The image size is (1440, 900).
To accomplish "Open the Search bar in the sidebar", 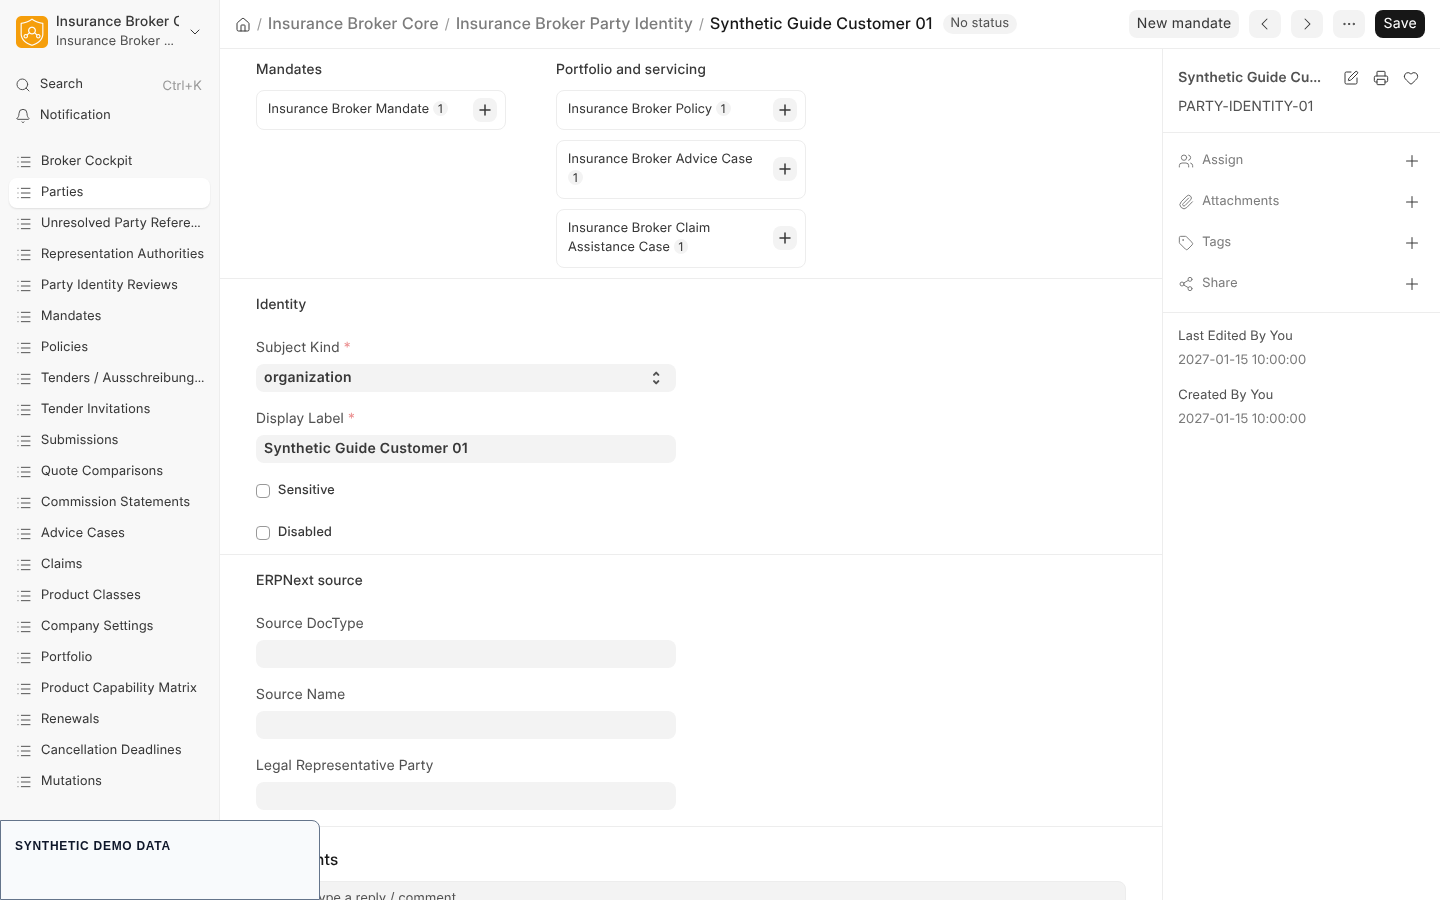I will [109, 85].
